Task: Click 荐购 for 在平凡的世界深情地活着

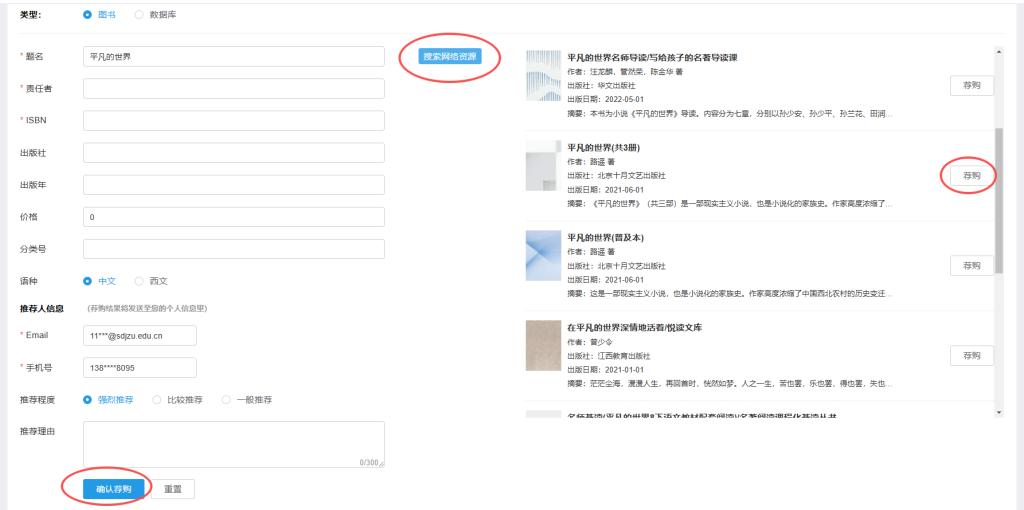Action: click(971, 355)
